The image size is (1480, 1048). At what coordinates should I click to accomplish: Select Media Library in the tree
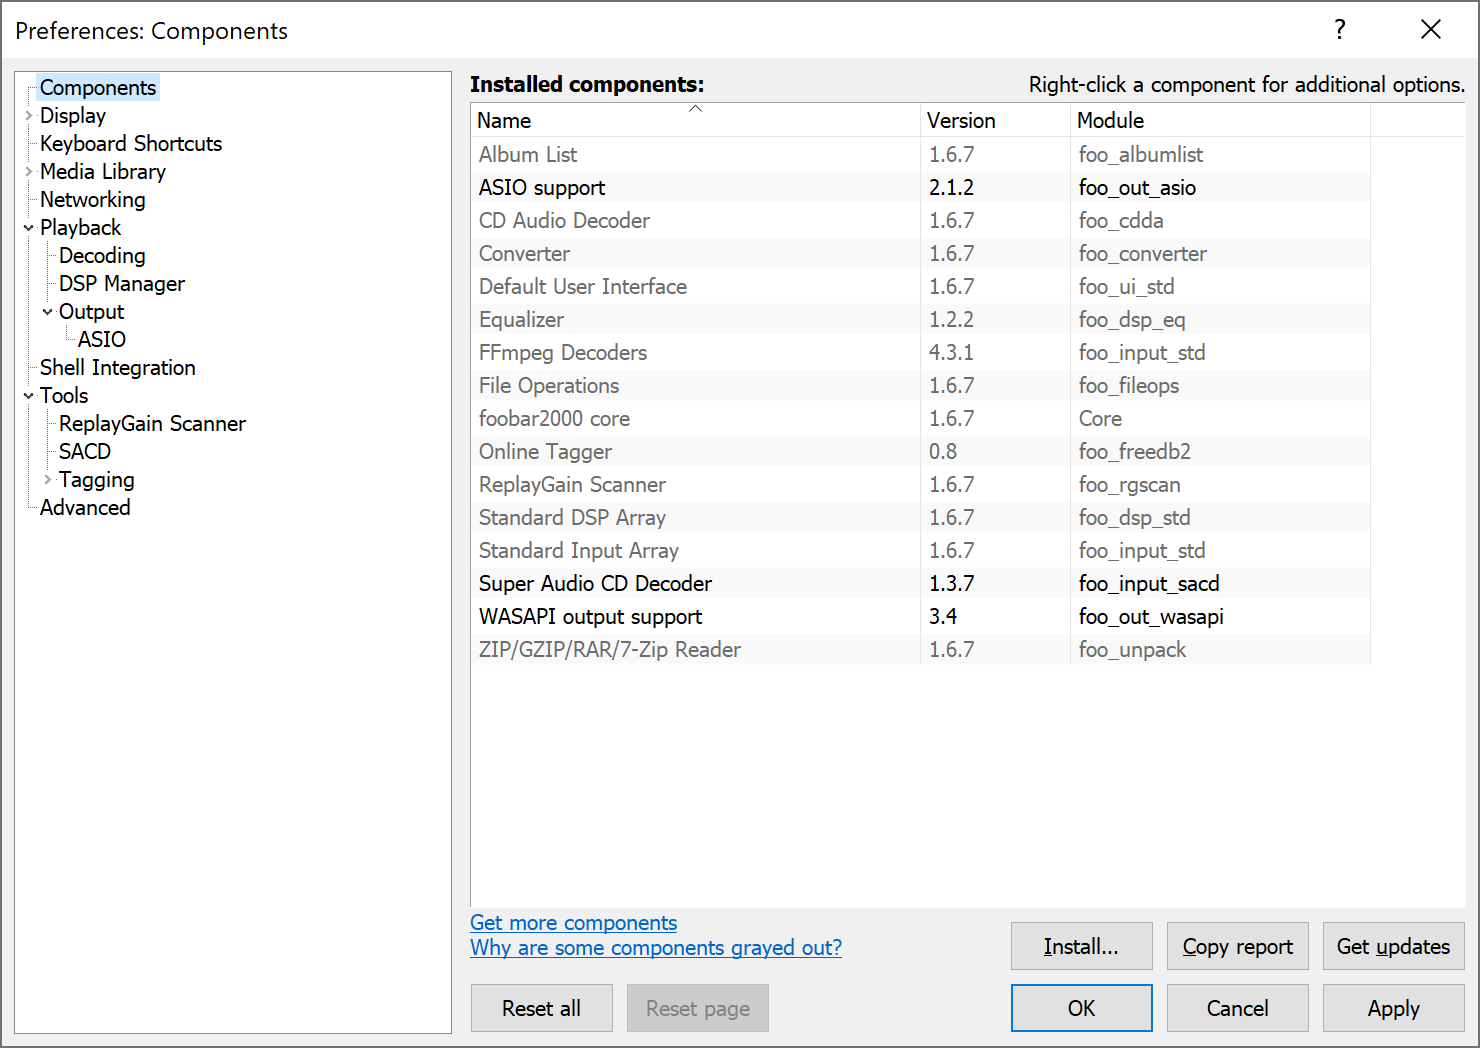[103, 172]
